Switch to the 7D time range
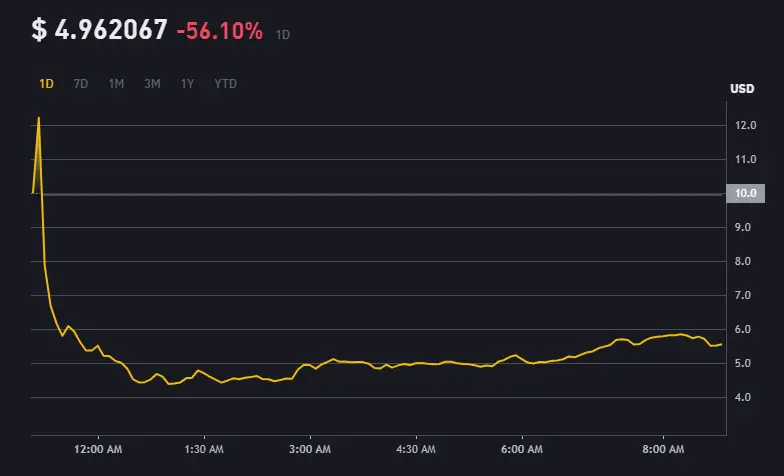Image resolution: width=784 pixels, height=476 pixels. (x=80, y=84)
